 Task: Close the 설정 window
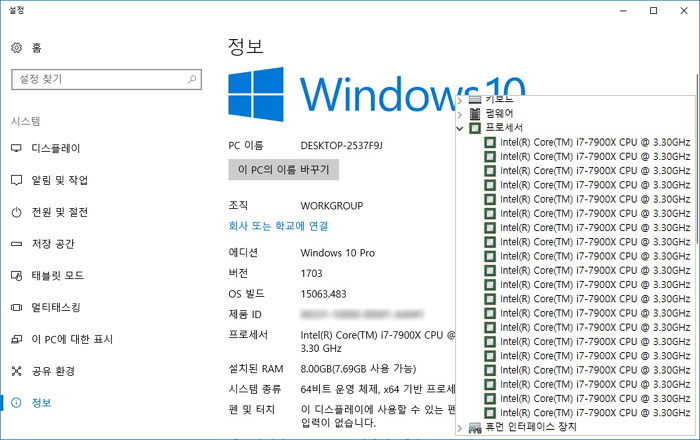point(684,11)
